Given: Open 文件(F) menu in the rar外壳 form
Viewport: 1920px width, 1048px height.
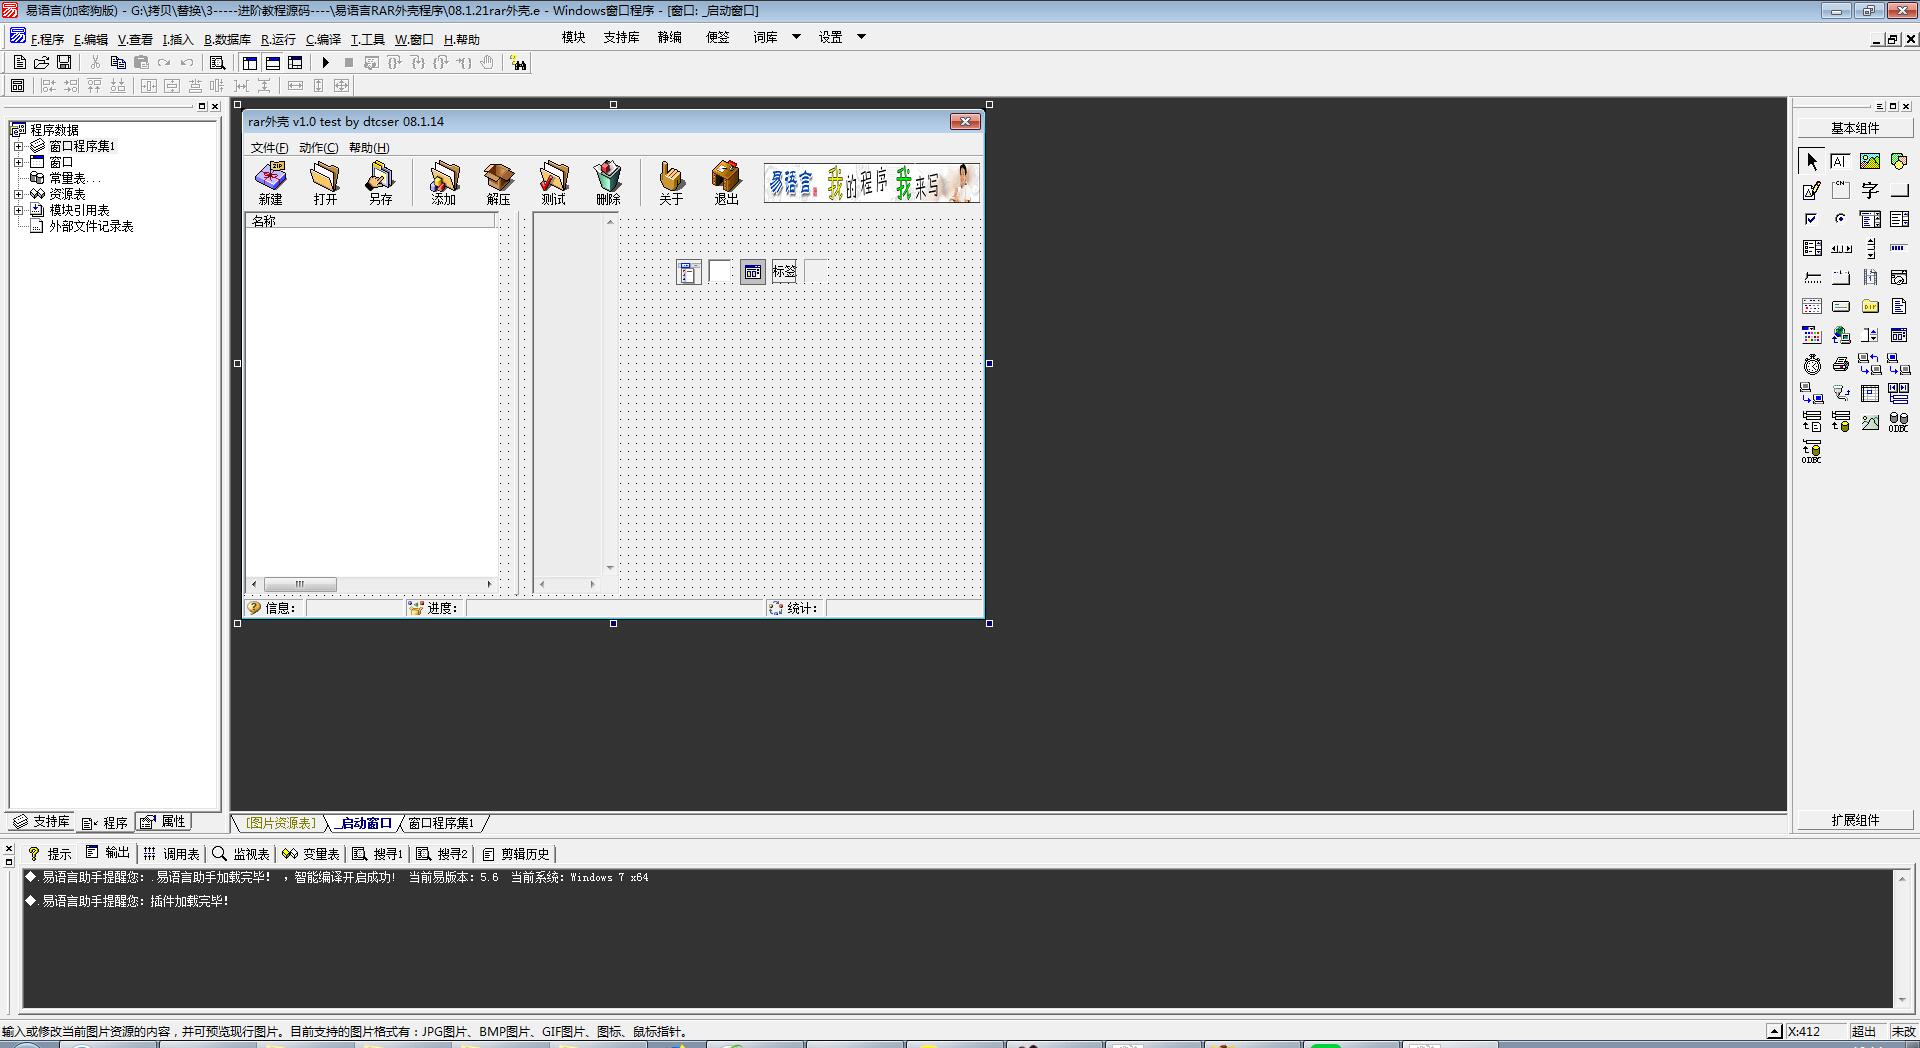Looking at the screenshot, I should (269, 147).
